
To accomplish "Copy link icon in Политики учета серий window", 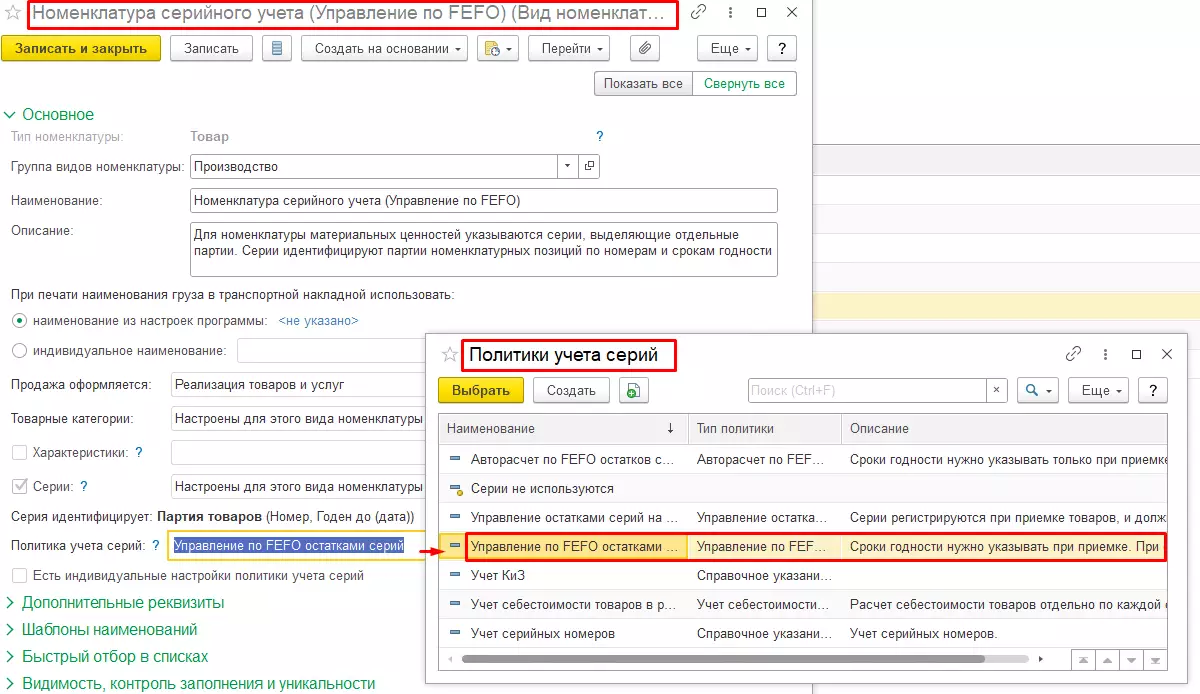I will point(1074,354).
